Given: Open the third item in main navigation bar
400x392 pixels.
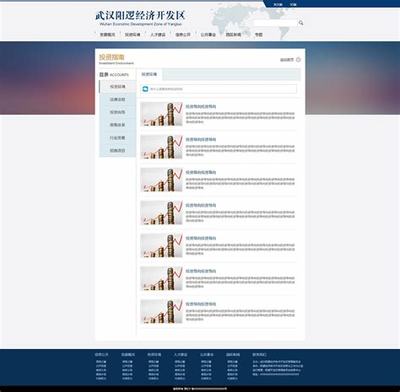Looking at the screenshot, I should coord(158,34).
